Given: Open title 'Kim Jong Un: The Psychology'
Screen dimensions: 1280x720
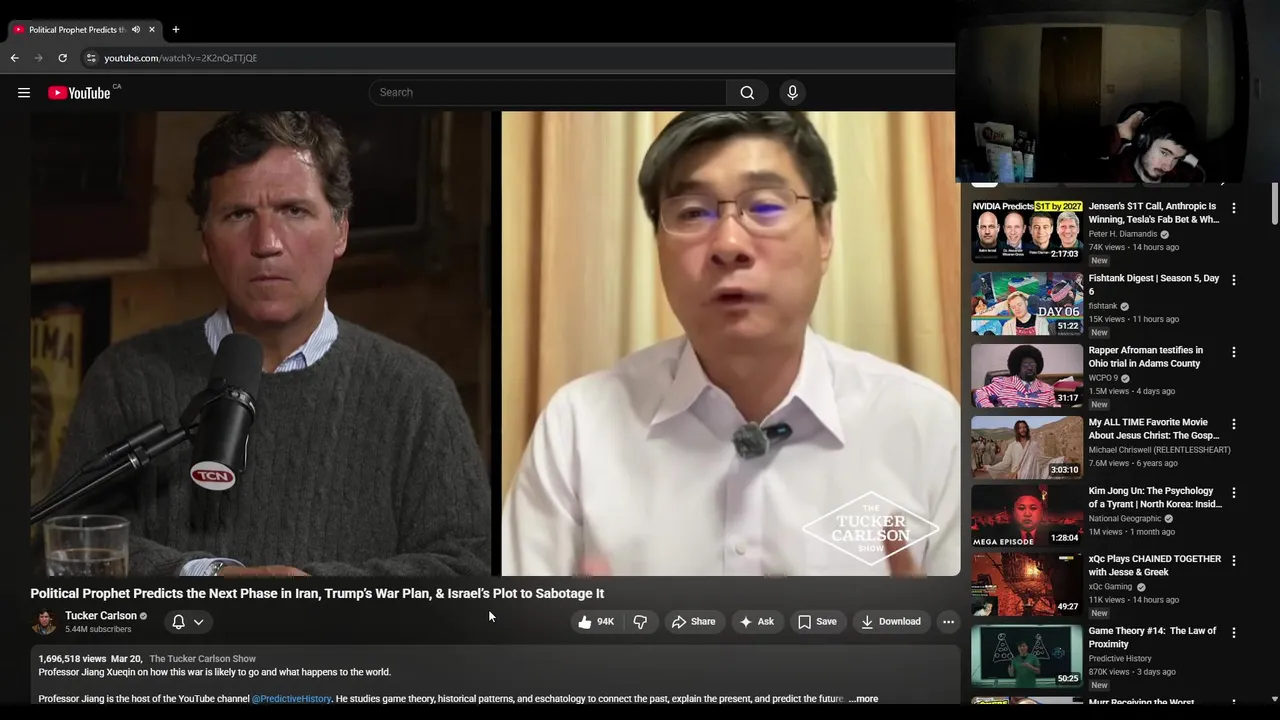Looking at the screenshot, I should [1155, 498].
